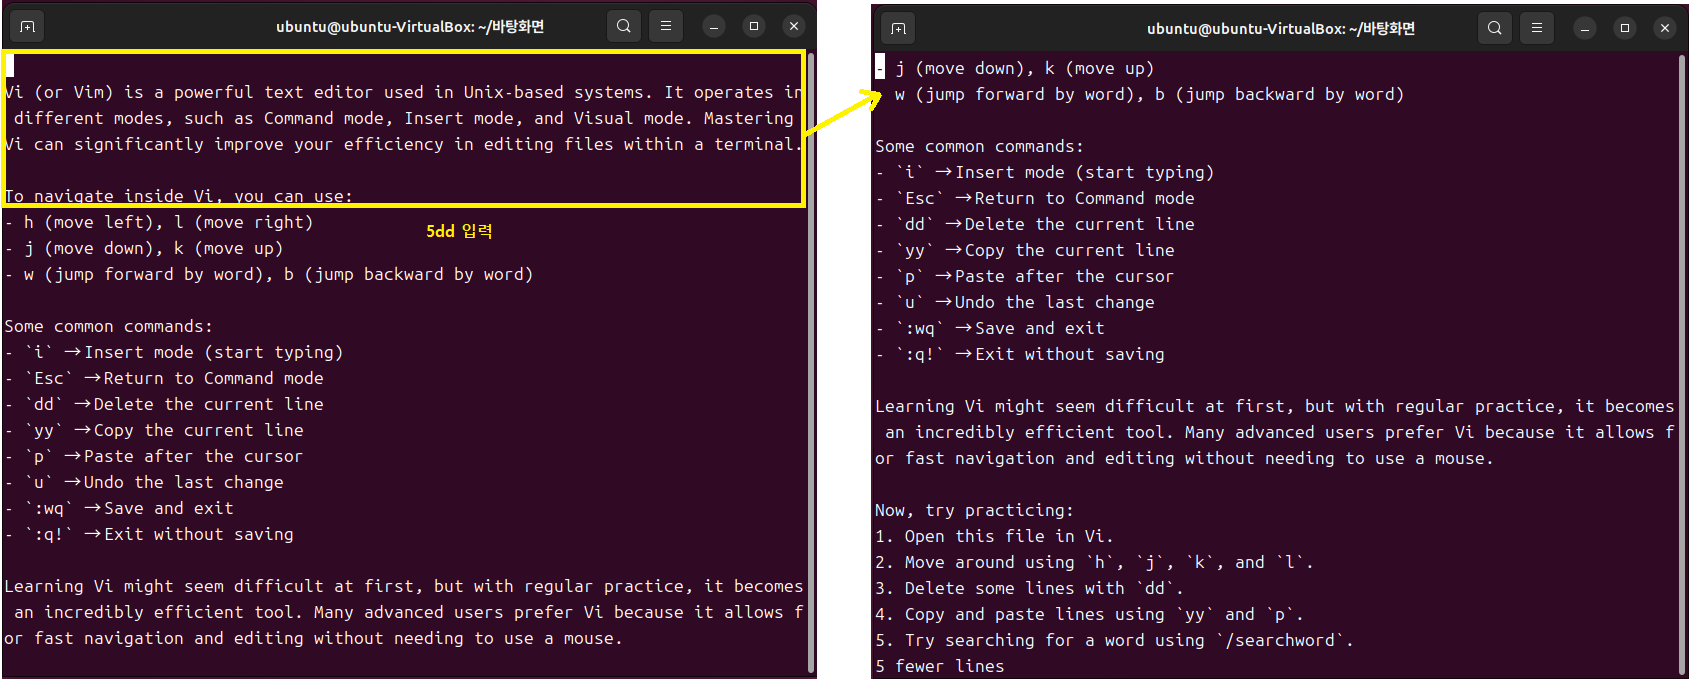1689x679 pixels.
Task: Maximize the right terminal window
Action: click(1625, 28)
